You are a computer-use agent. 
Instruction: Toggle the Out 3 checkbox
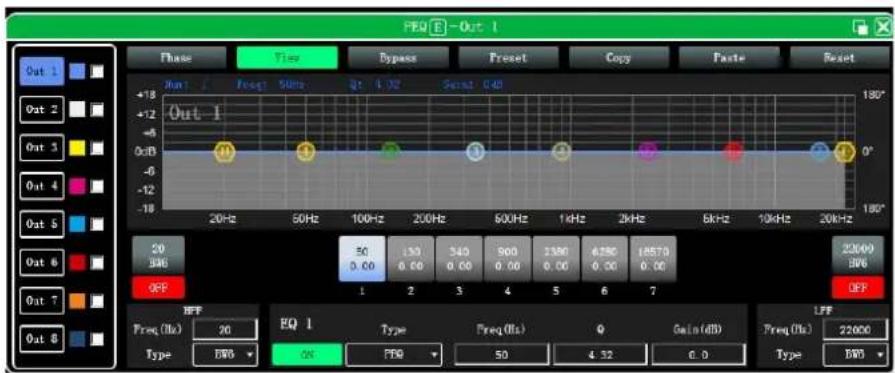coord(98,148)
